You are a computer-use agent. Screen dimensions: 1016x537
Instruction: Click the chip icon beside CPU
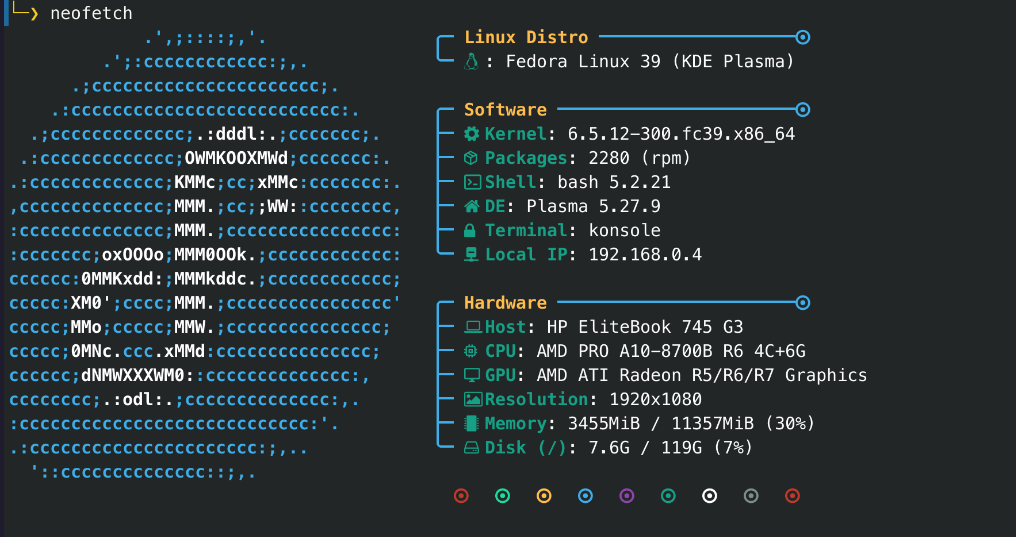pyautogui.click(x=472, y=351)
